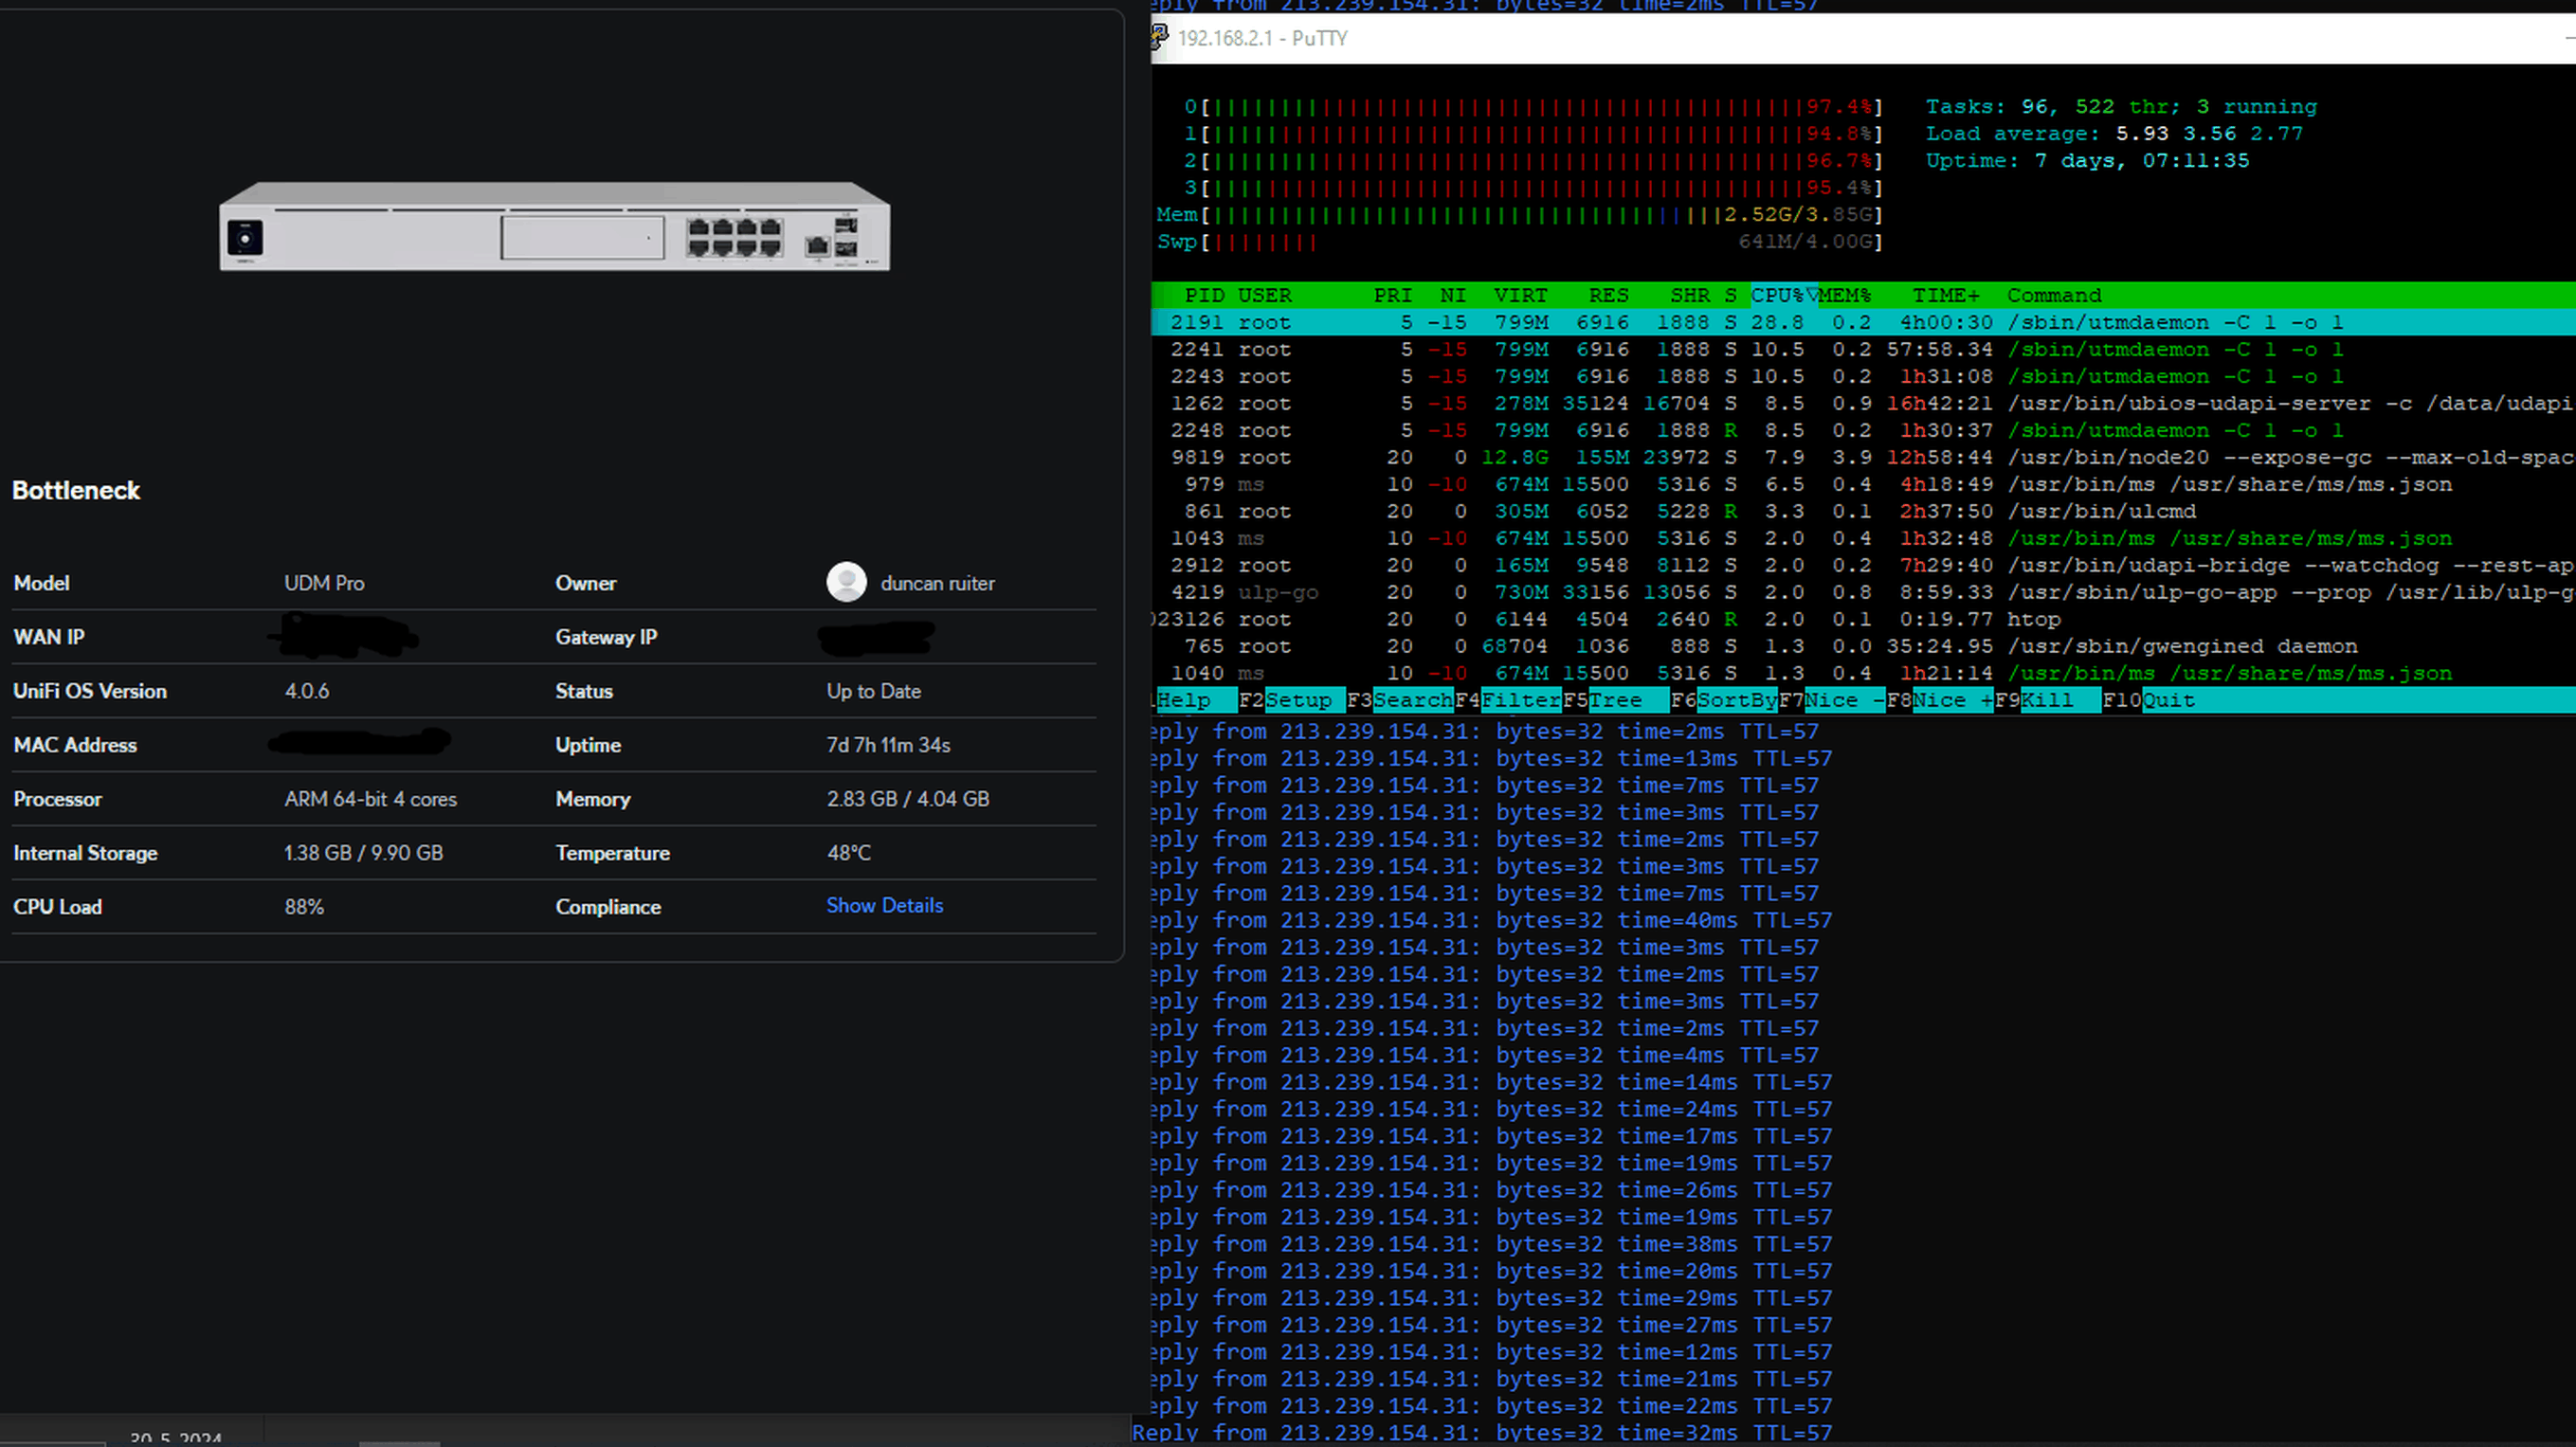
Task: Select the htop process row
Action: click(x=1863, y=619)
